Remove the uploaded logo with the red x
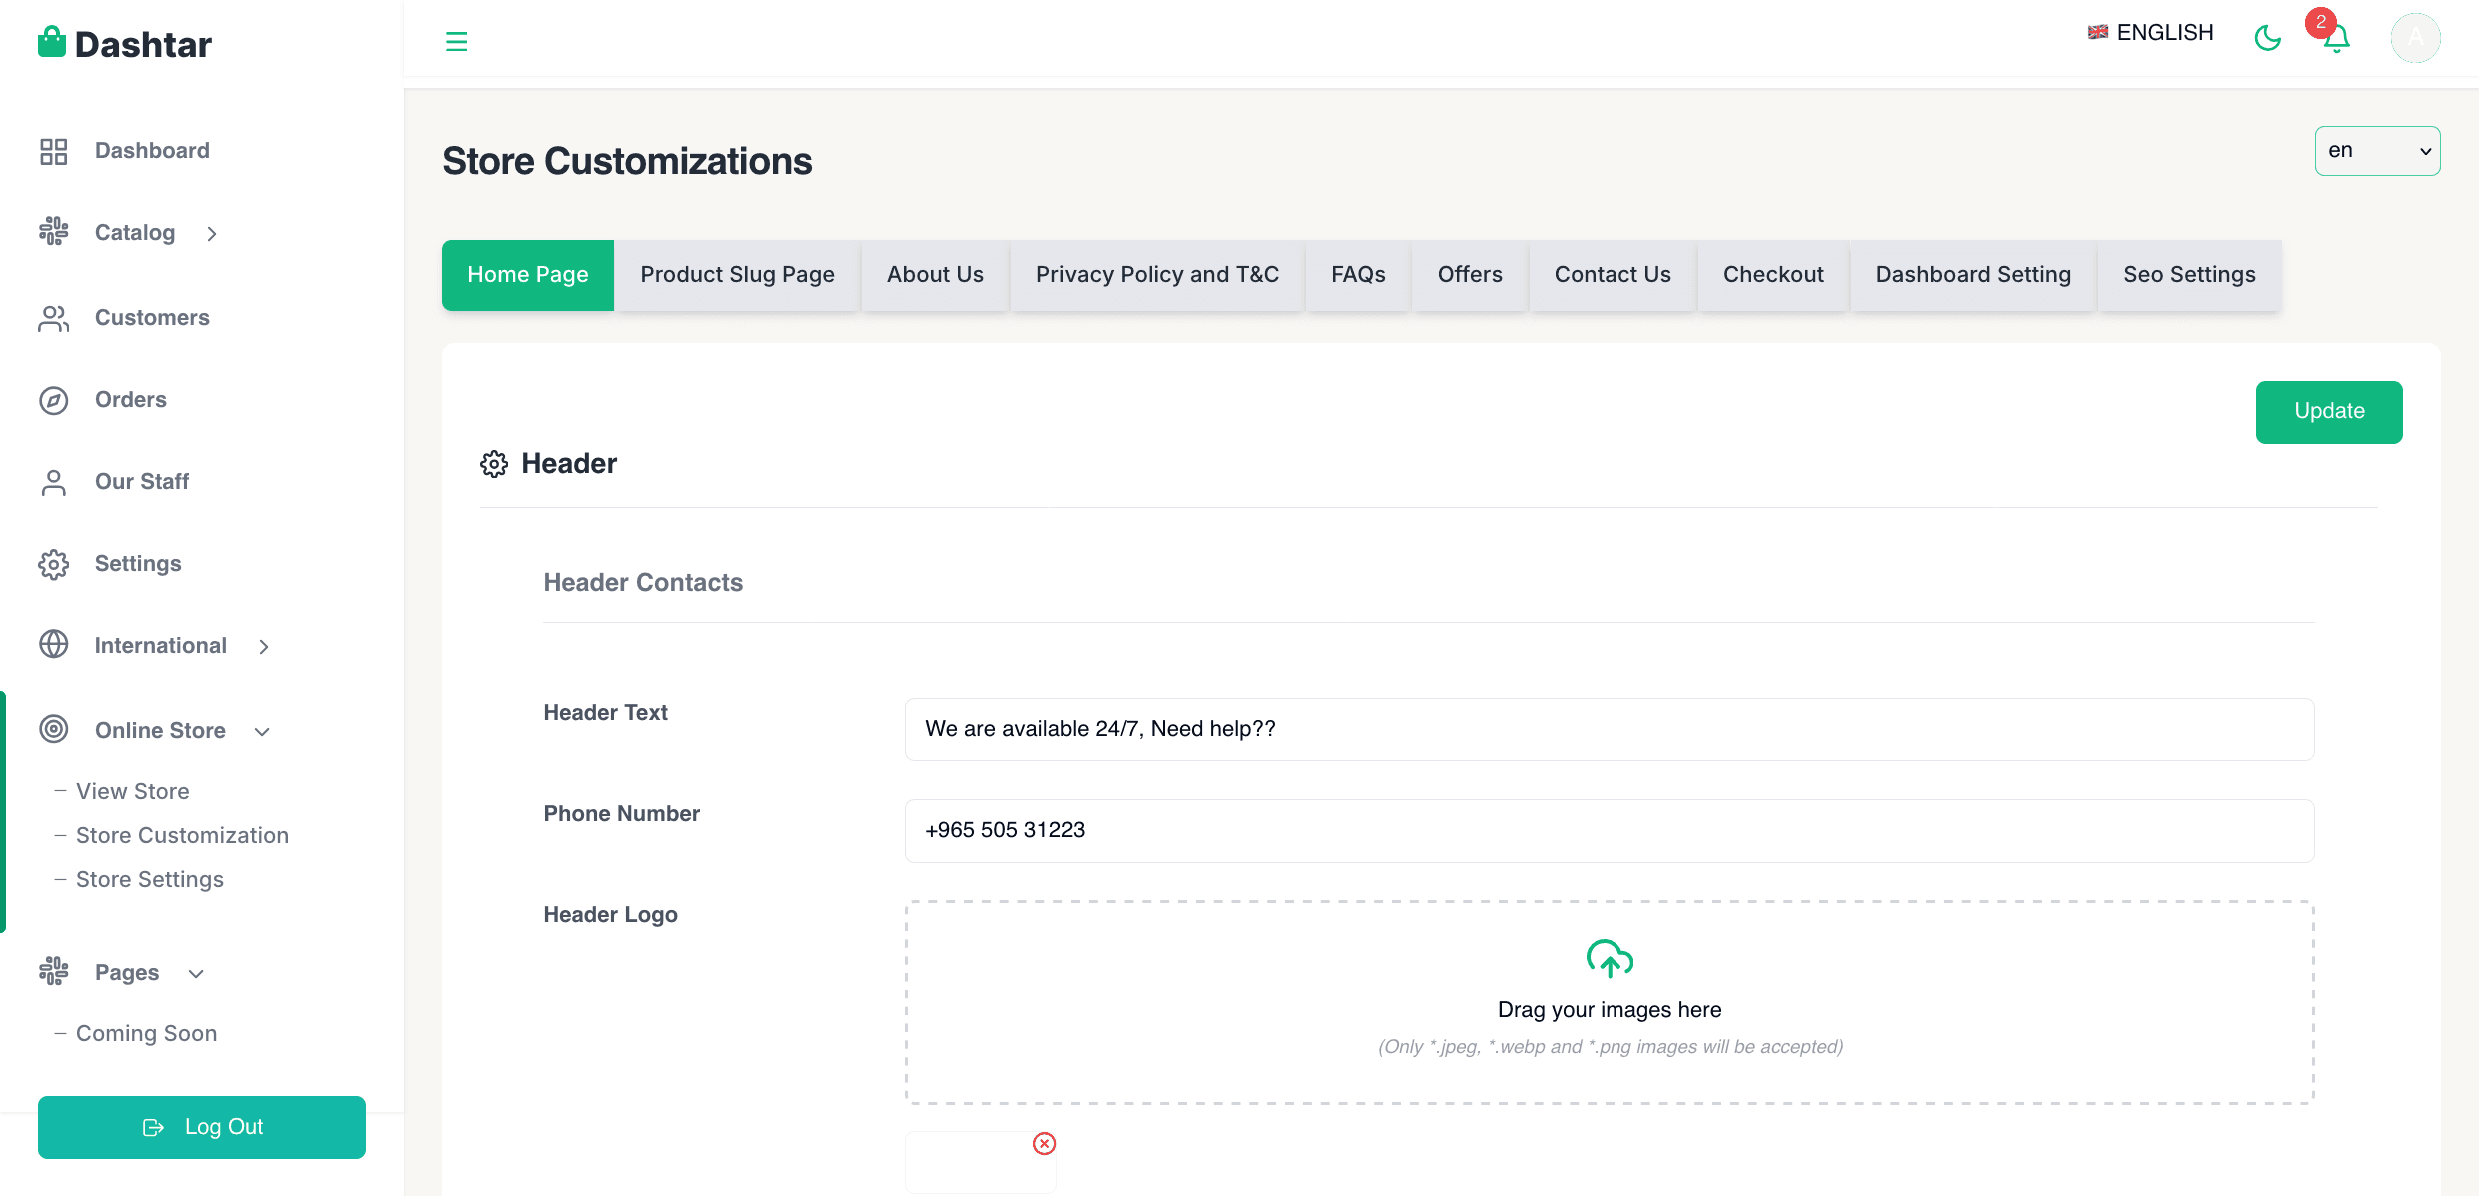The image size is (2480, 1196). 1045,1143
